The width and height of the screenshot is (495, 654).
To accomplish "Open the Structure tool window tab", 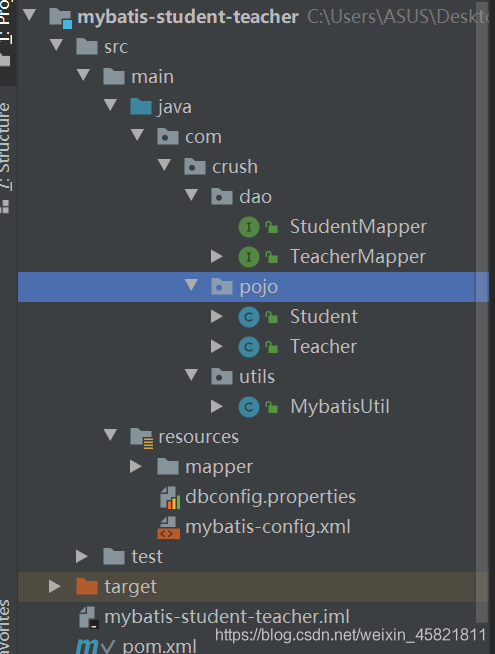I will pyautogui.click(x=6, y=156).
